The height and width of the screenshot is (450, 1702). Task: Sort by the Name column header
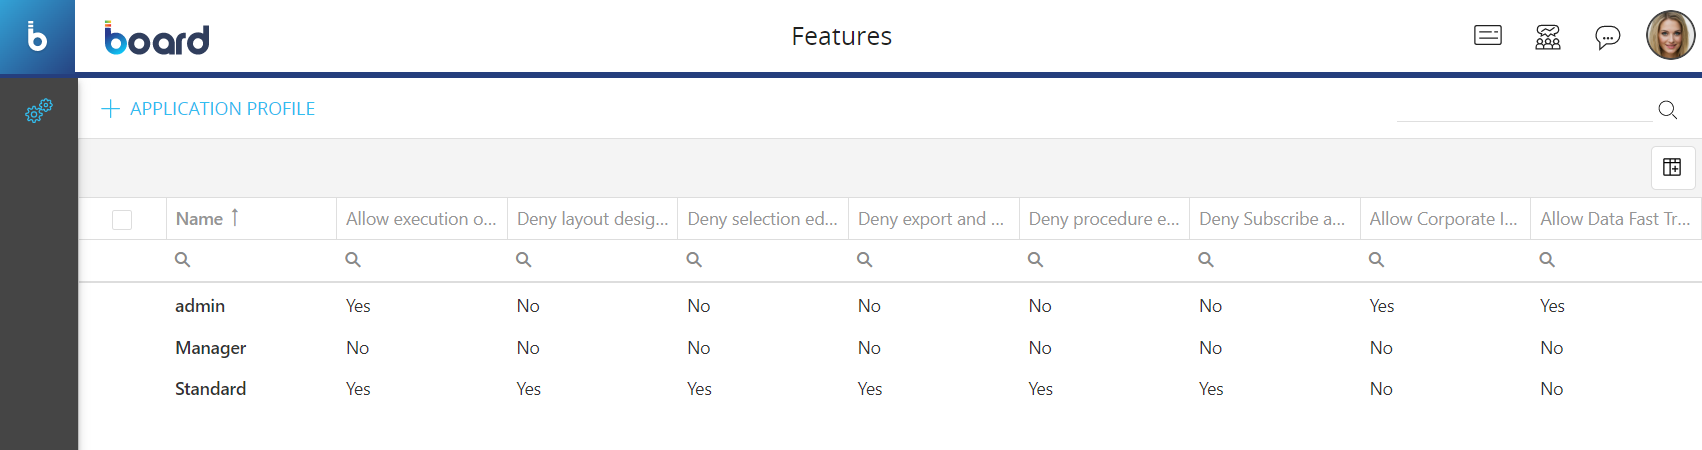200,219
